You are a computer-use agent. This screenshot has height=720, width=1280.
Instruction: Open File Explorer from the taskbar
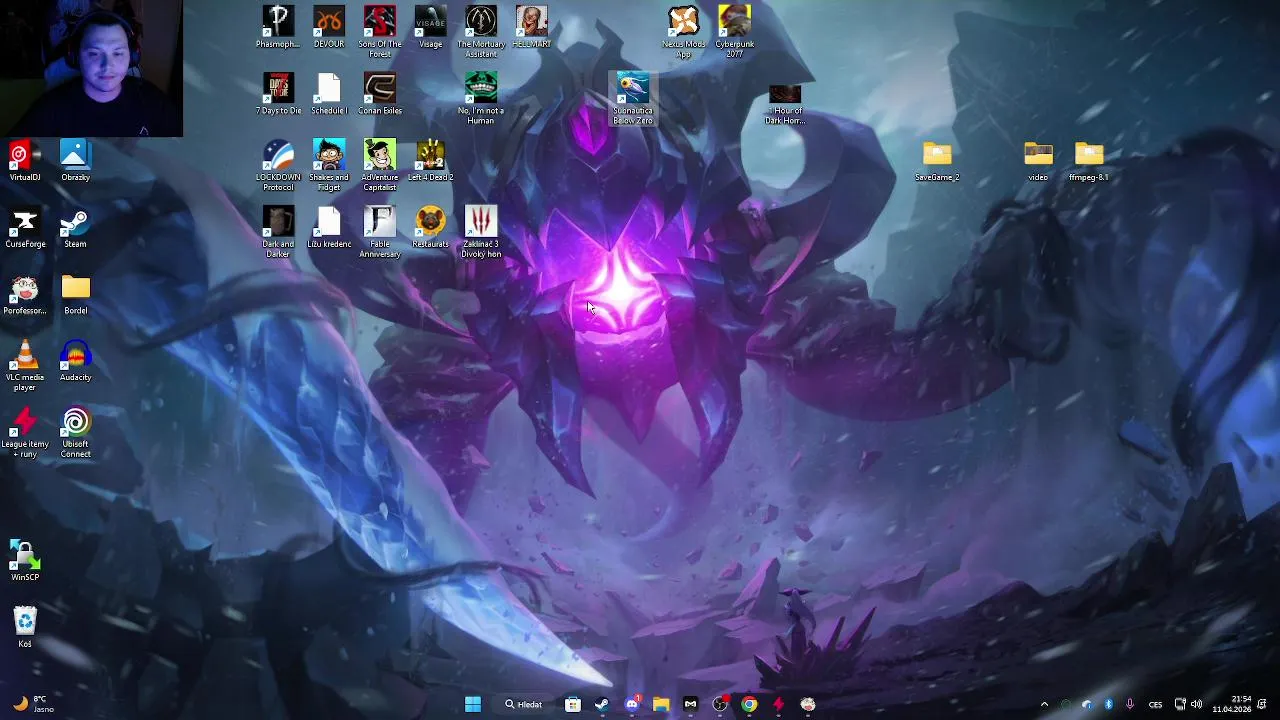pos(661,704)
